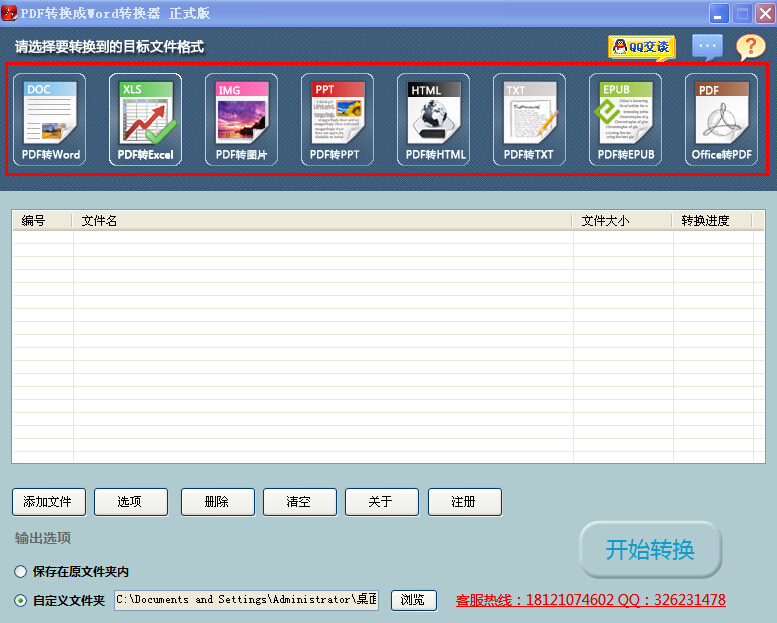Open the blue message bubble icon

[707, 48]
